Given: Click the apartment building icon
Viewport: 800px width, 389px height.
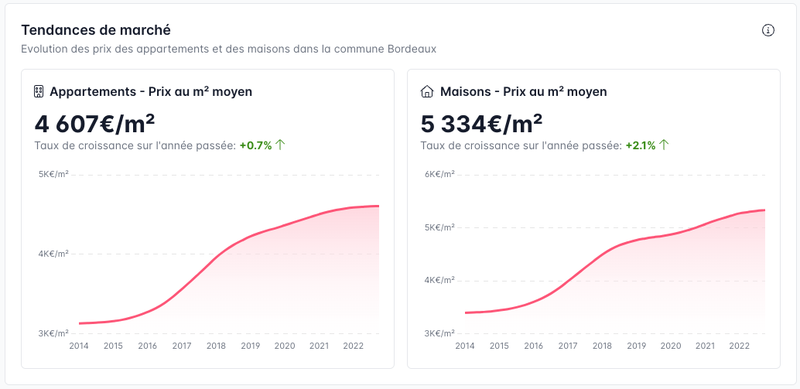Looking at the screenshot, I should tap(39, 92).
